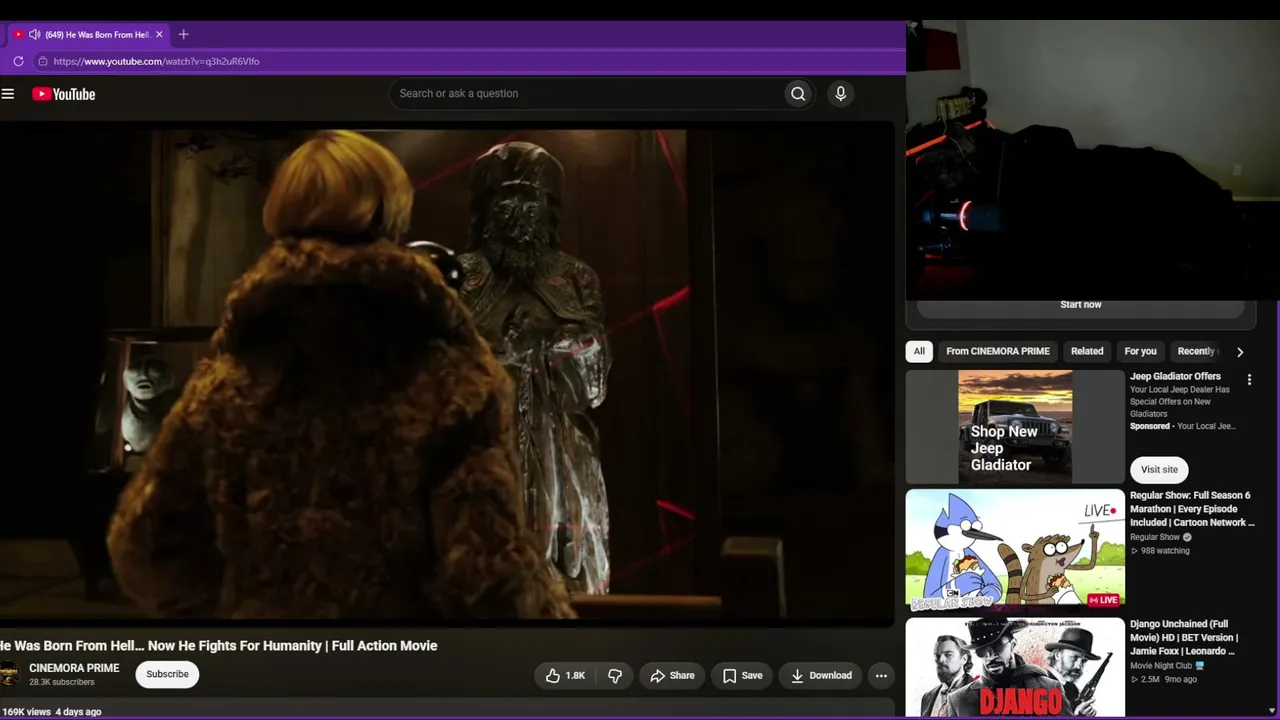
Task: Open more actions menu below the video
Action: [881, 676]
